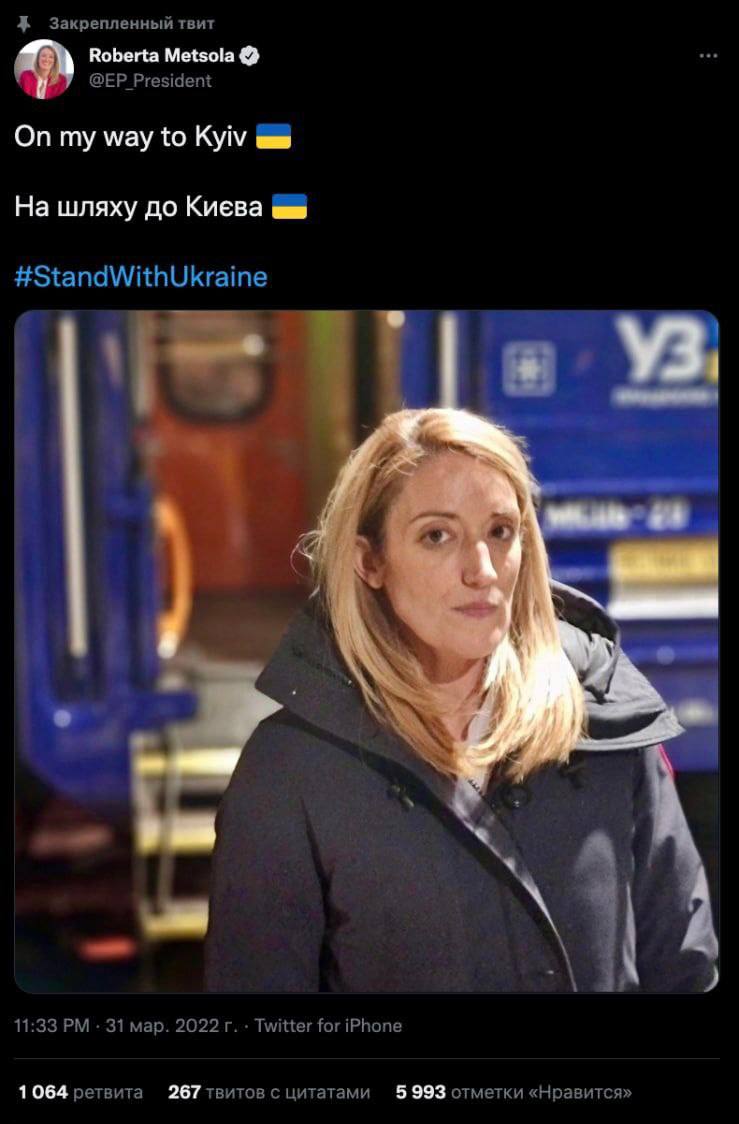View the 267 твитов с цитатами list
739x1124 pixels.
tap(269, 1092)
